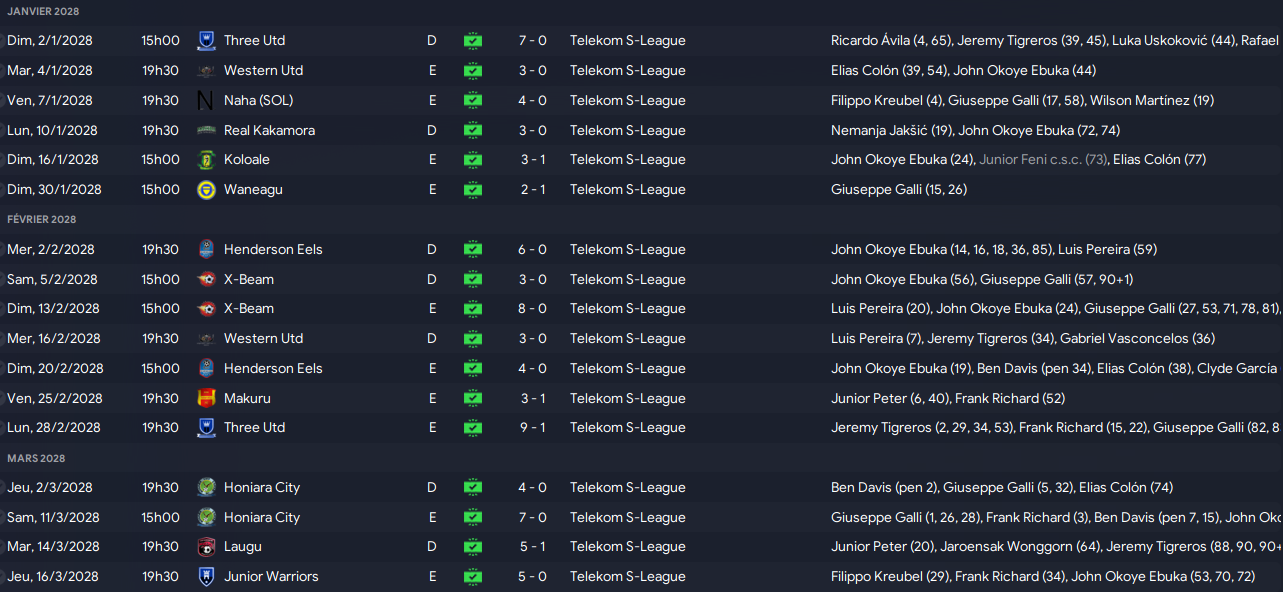
Task: Click the Koloale club crest
Action: [206, 160]
